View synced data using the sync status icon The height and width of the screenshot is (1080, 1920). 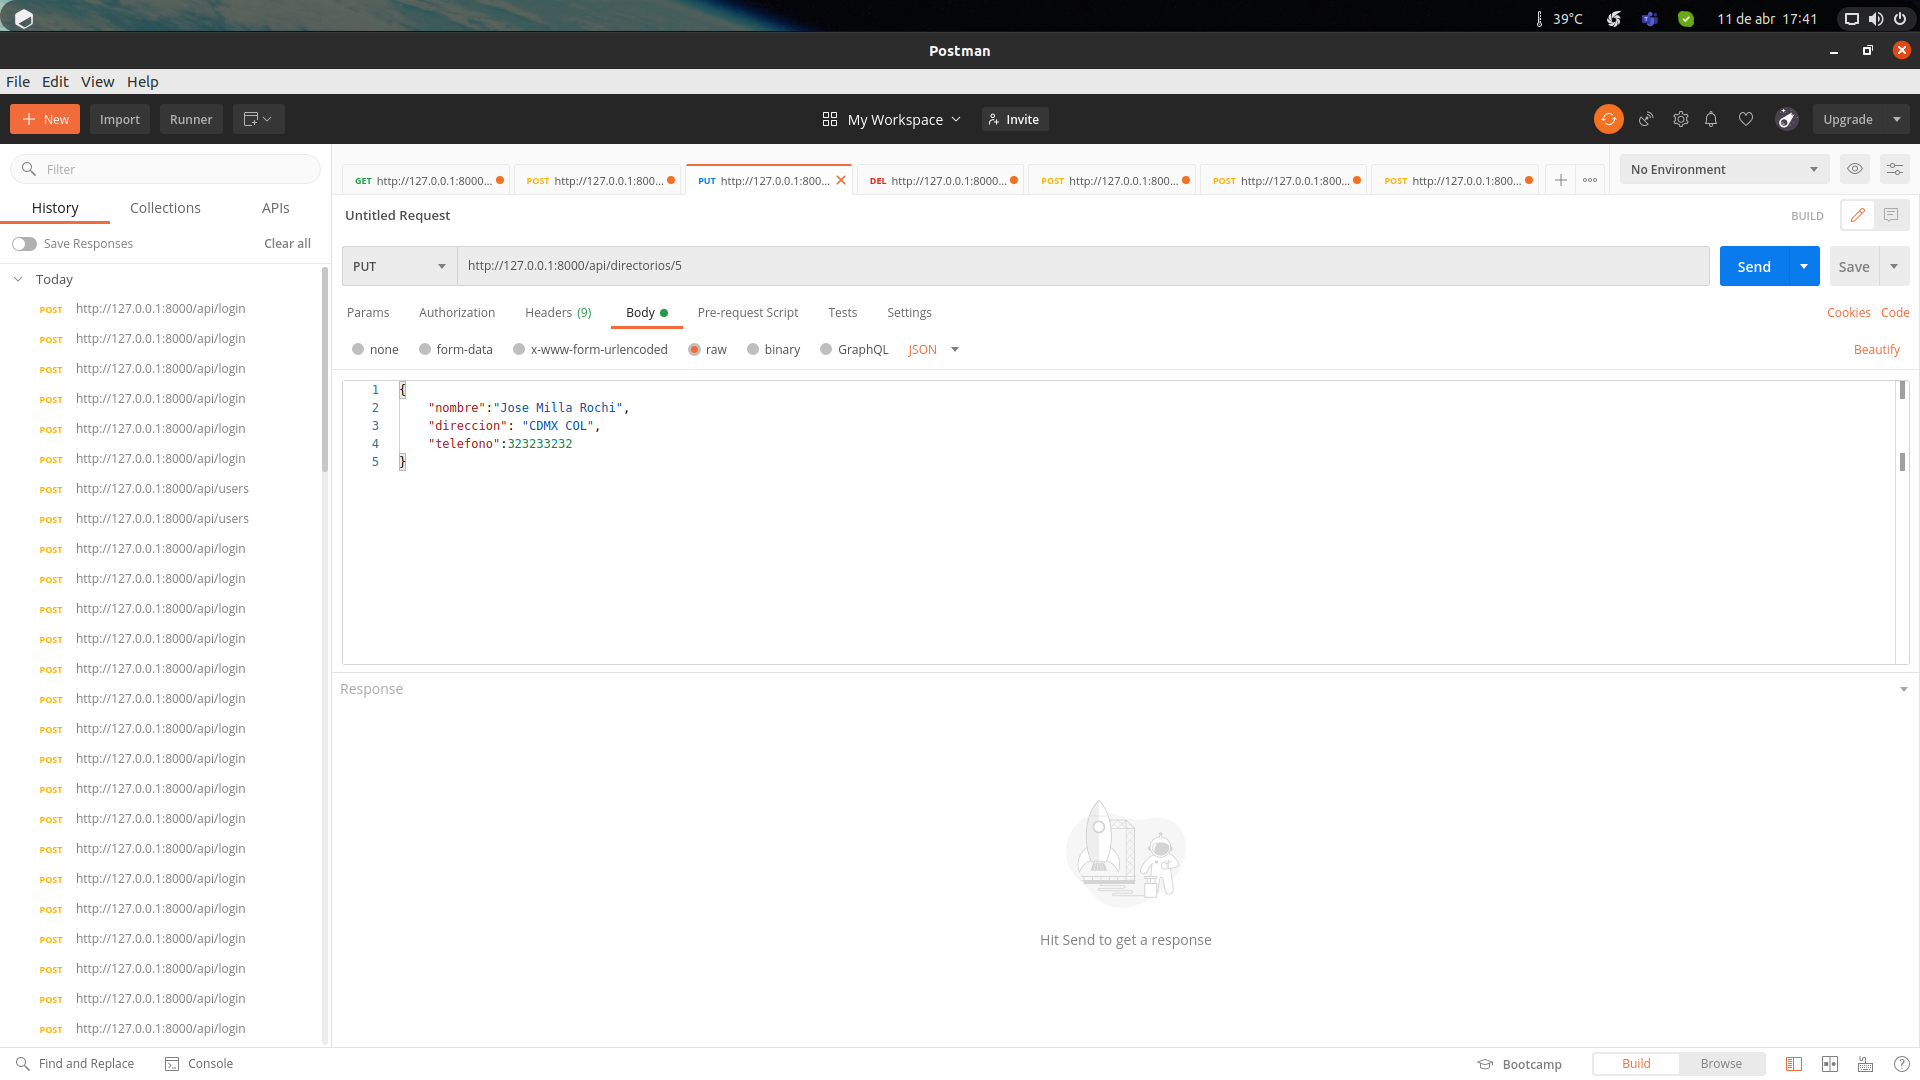(1608, 119)
